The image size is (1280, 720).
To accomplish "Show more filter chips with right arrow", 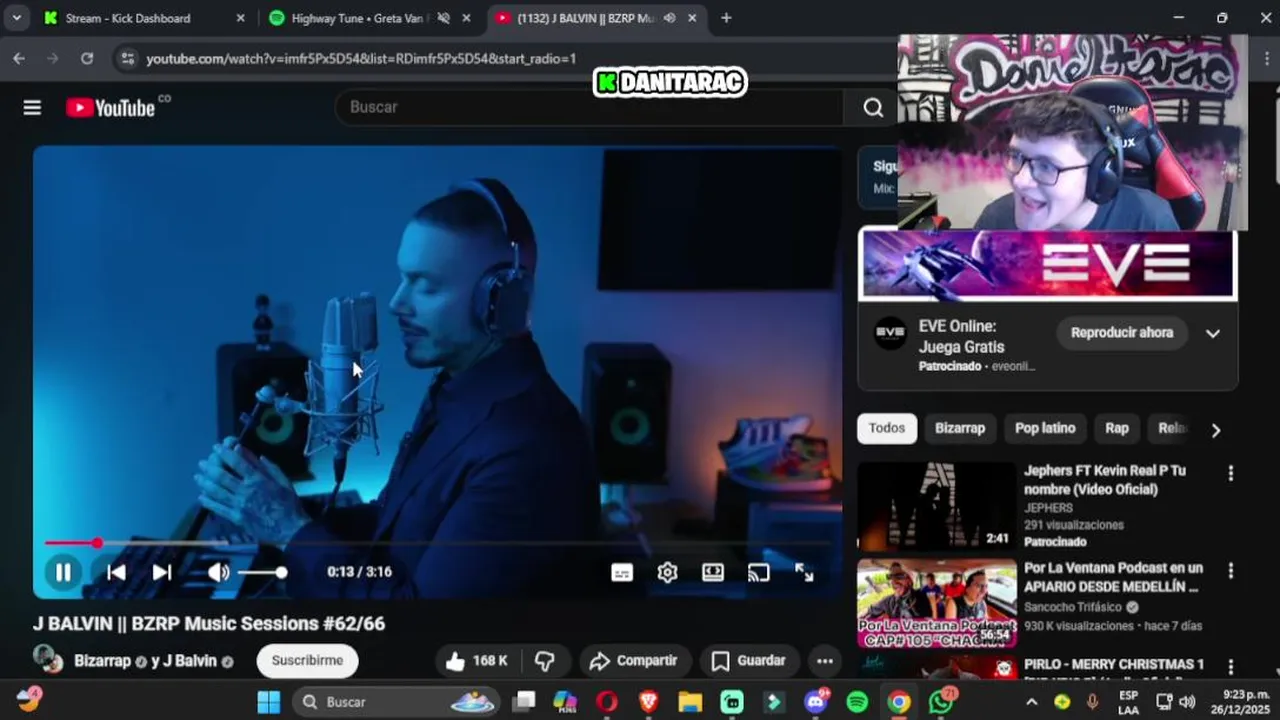I will 1215,430.
